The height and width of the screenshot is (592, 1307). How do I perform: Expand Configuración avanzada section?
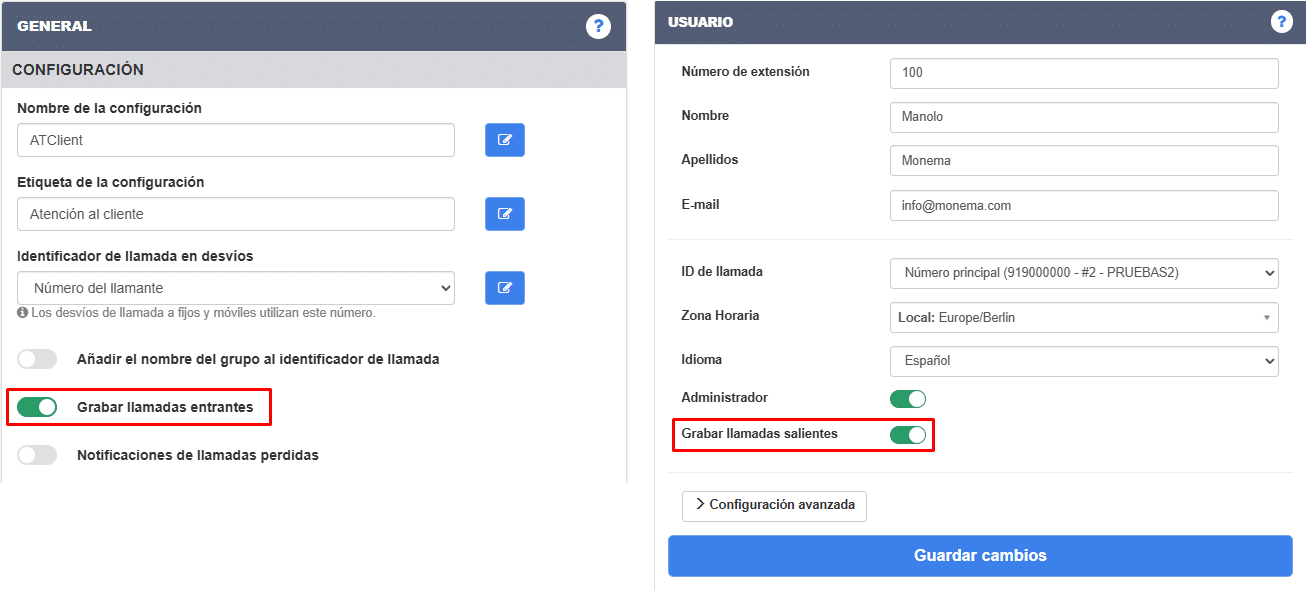point(774,506)
